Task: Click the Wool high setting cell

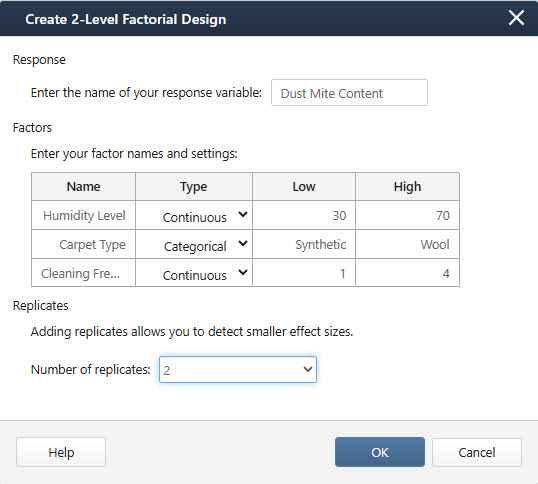Action: [407, 244]
